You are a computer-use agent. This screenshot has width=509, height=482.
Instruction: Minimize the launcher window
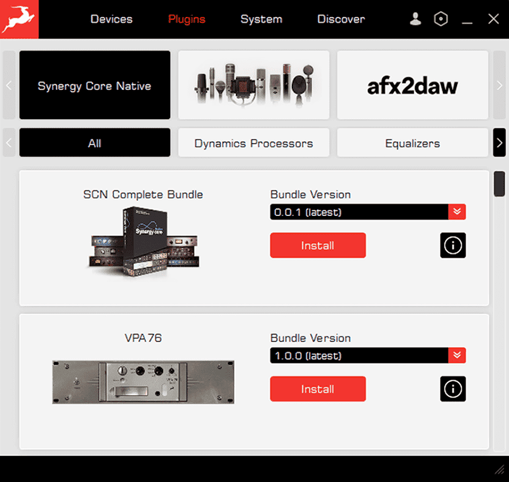(467, 23)
